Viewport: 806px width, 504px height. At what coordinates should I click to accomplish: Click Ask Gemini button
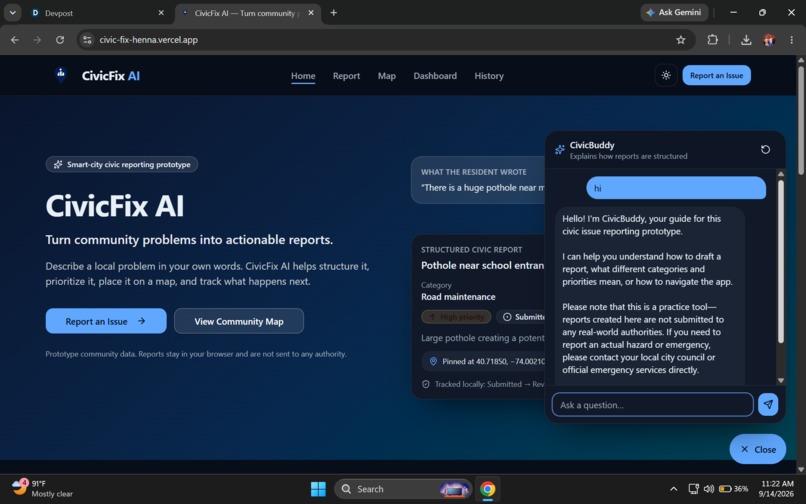674,12
